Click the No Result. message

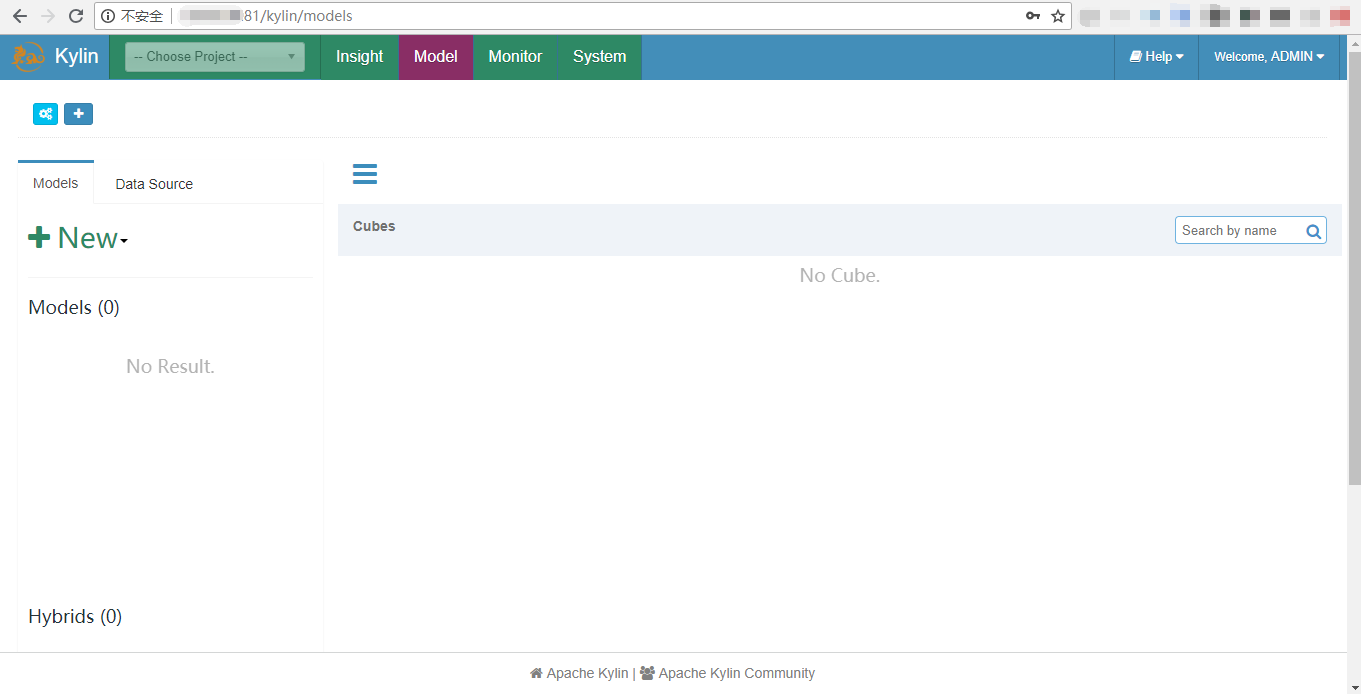pyautogui.click(x=170, y=367)
